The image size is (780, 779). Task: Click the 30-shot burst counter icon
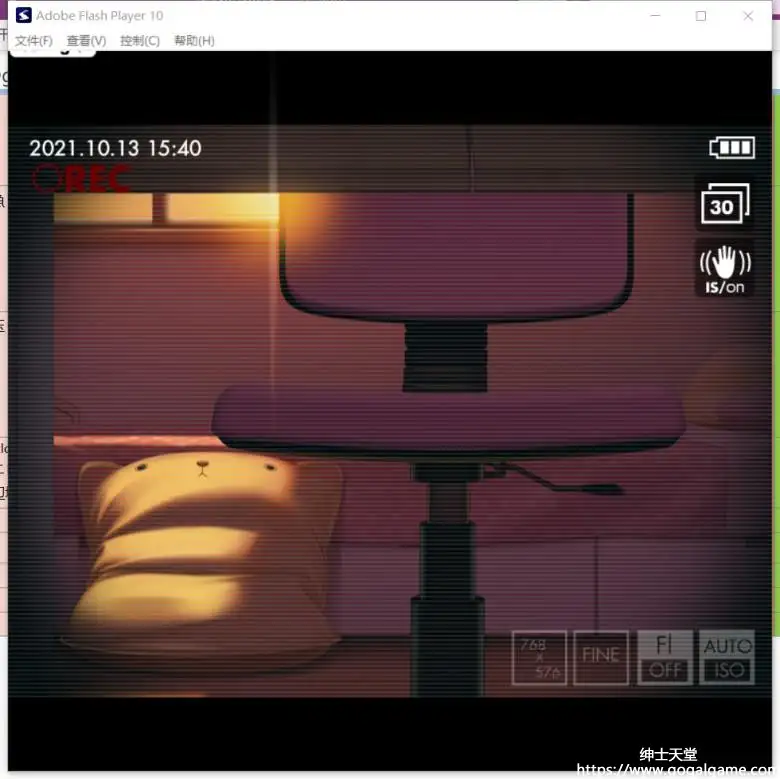click(724, 204)
